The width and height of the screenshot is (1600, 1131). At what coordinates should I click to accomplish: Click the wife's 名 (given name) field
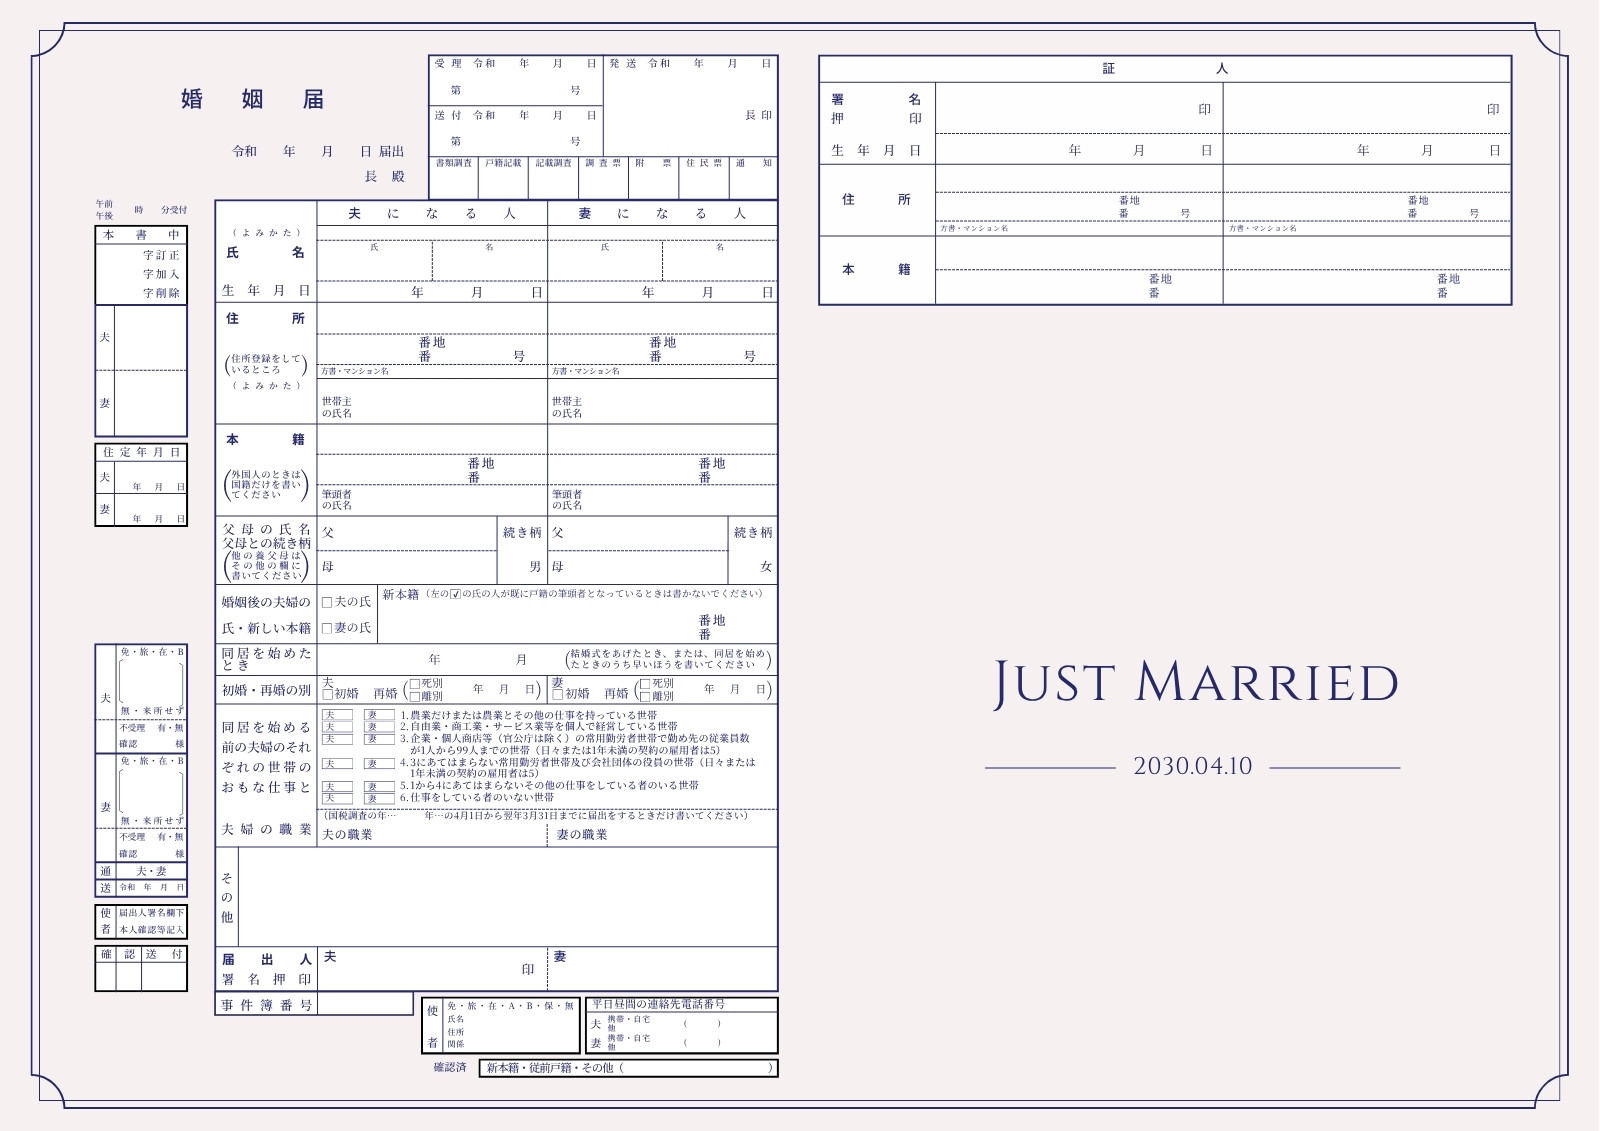pos(720,261)
